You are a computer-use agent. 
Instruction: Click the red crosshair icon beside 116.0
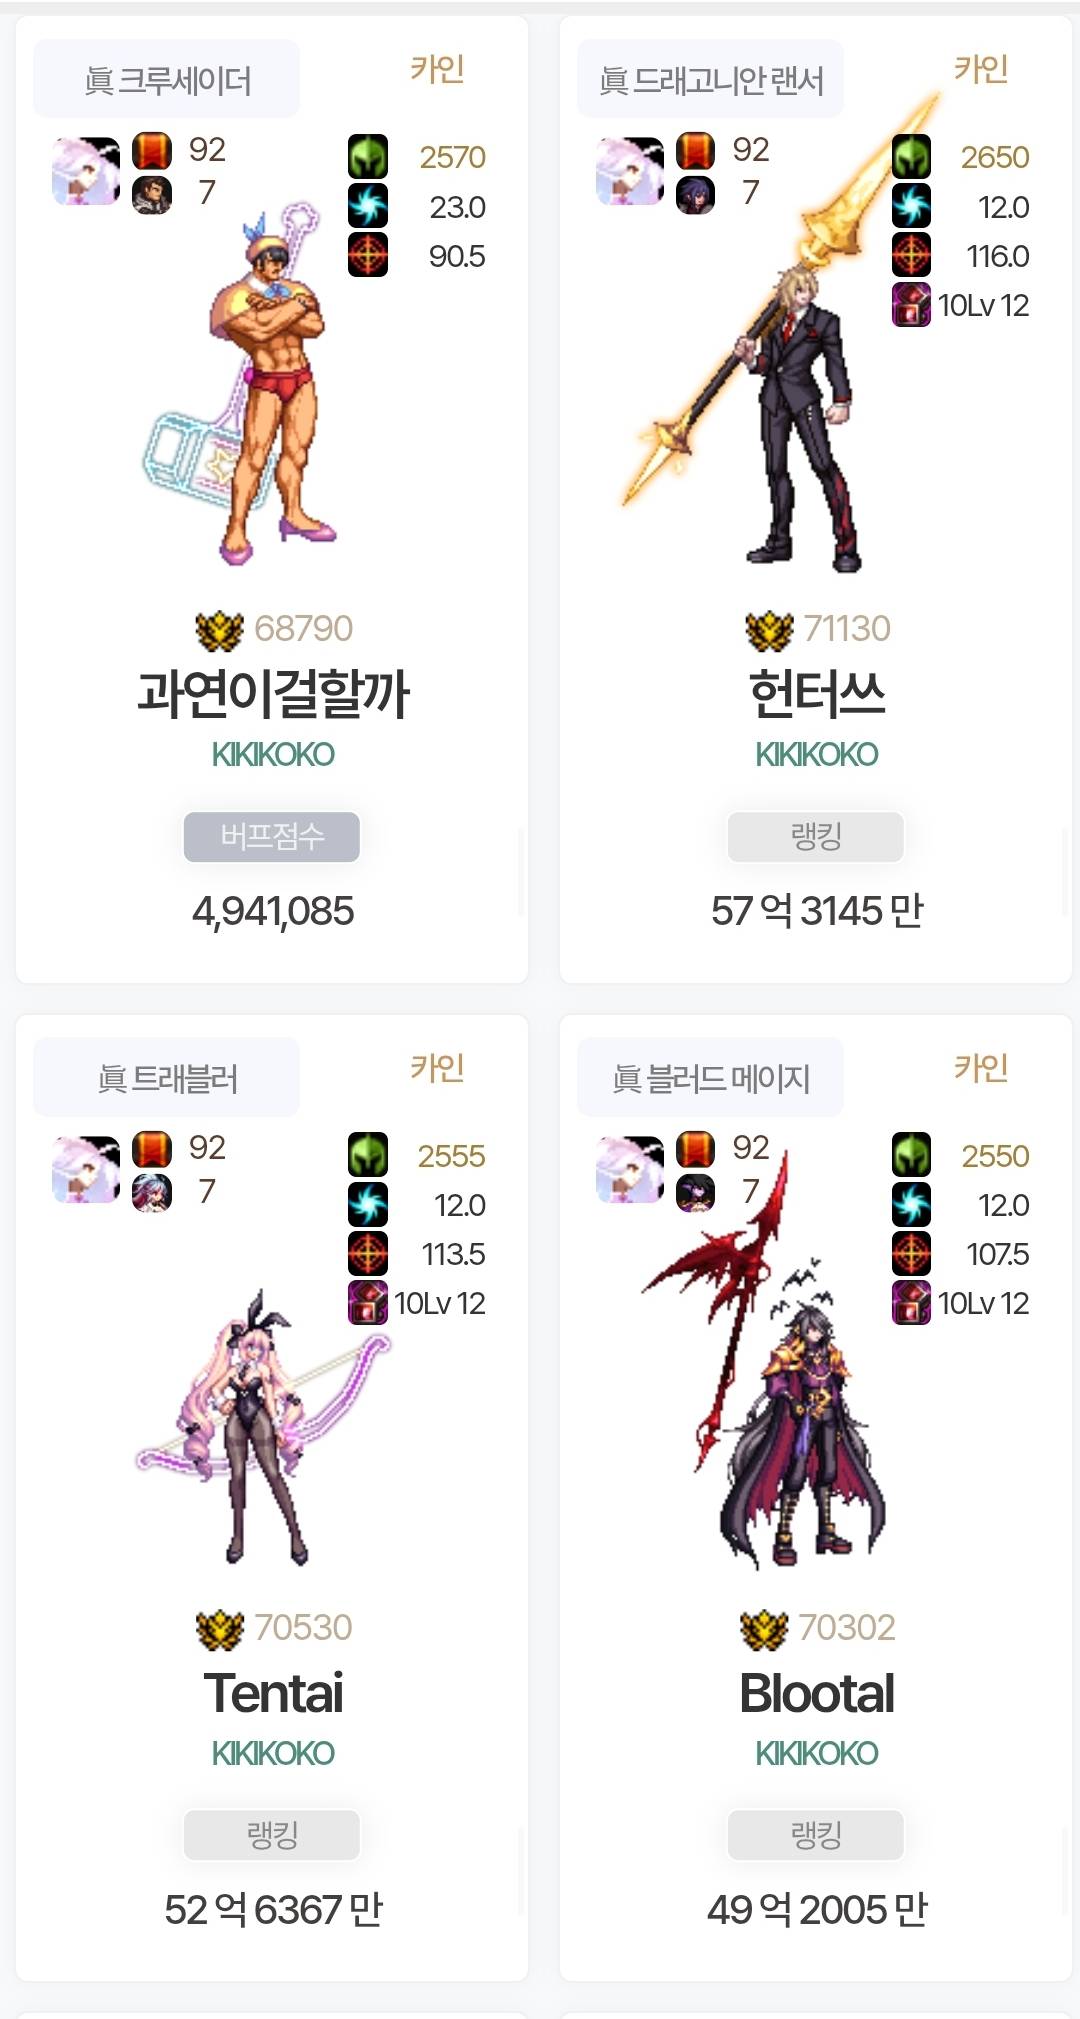pos(911,256)
